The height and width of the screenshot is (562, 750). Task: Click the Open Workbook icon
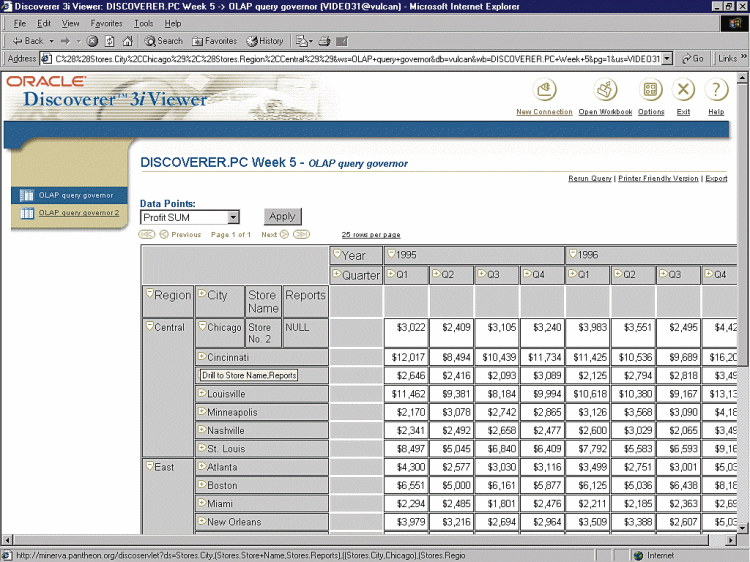click(605, 90)
